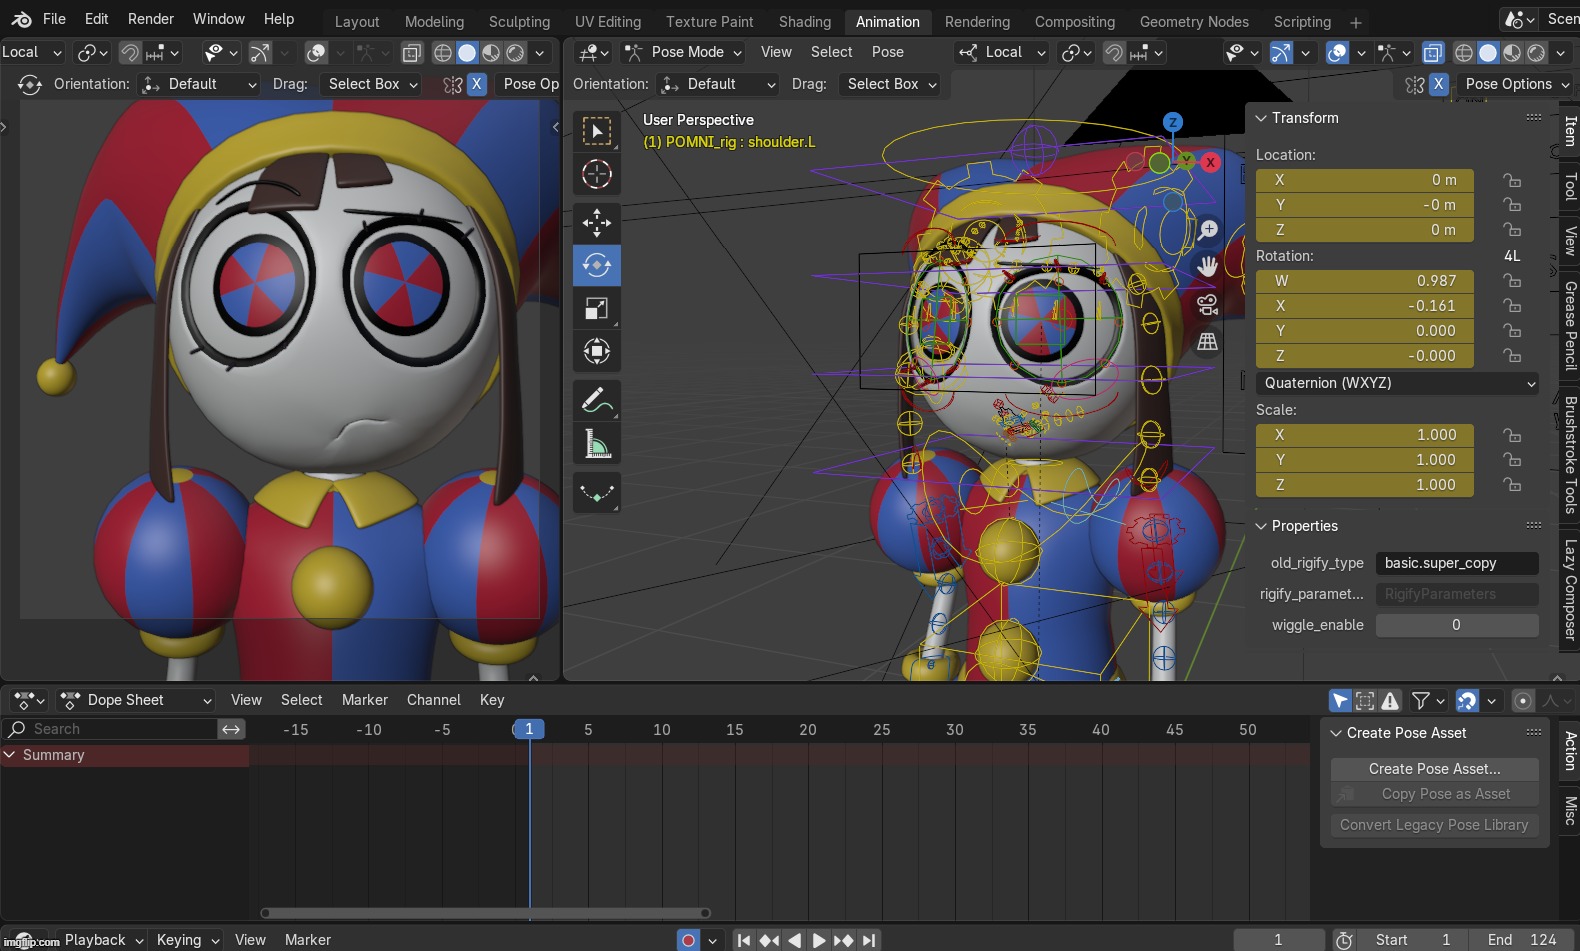The width and height of the screenshot is (1580, 951).
Task: Activate the 3D Cursor tool
Action: pyautogui.click(x=596, y=174)
